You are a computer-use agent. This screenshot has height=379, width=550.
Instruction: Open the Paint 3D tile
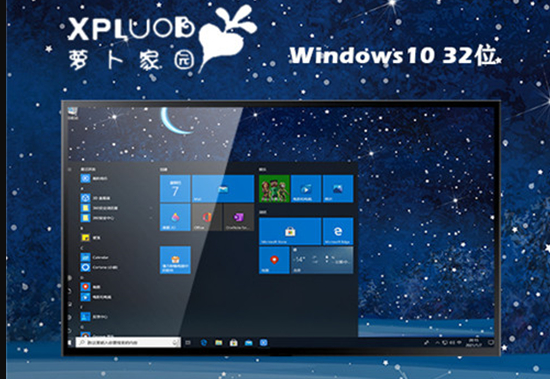[x=175, y=217]
